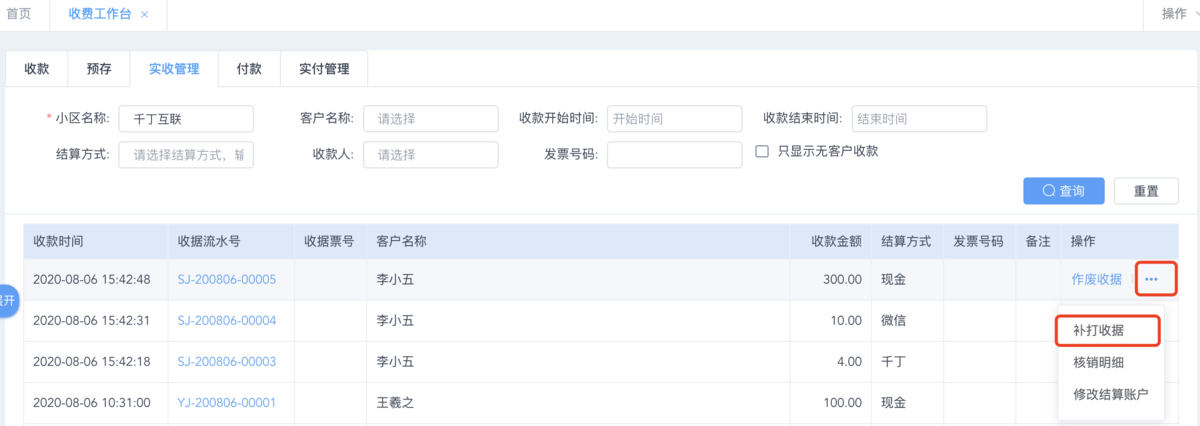Image resolution: width=1200 pixels, height=426 pixels.
Task: Open the 收款人 dropdown
Action: [x=431, y=155]
